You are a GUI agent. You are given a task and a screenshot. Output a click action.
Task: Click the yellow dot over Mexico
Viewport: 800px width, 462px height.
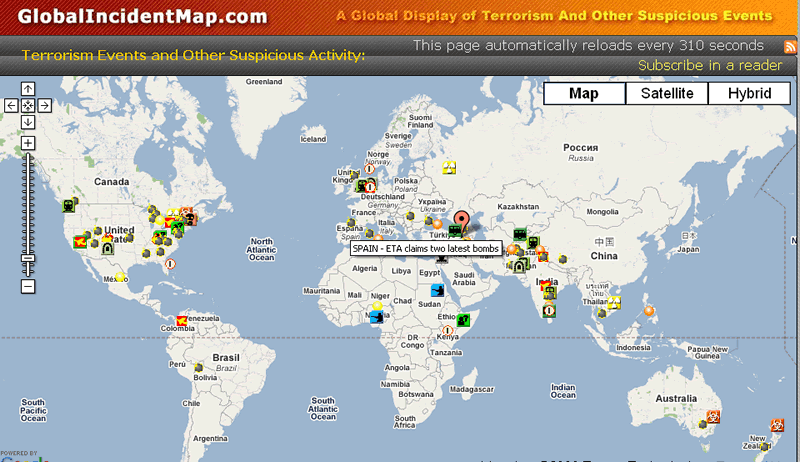pos(120,277)
